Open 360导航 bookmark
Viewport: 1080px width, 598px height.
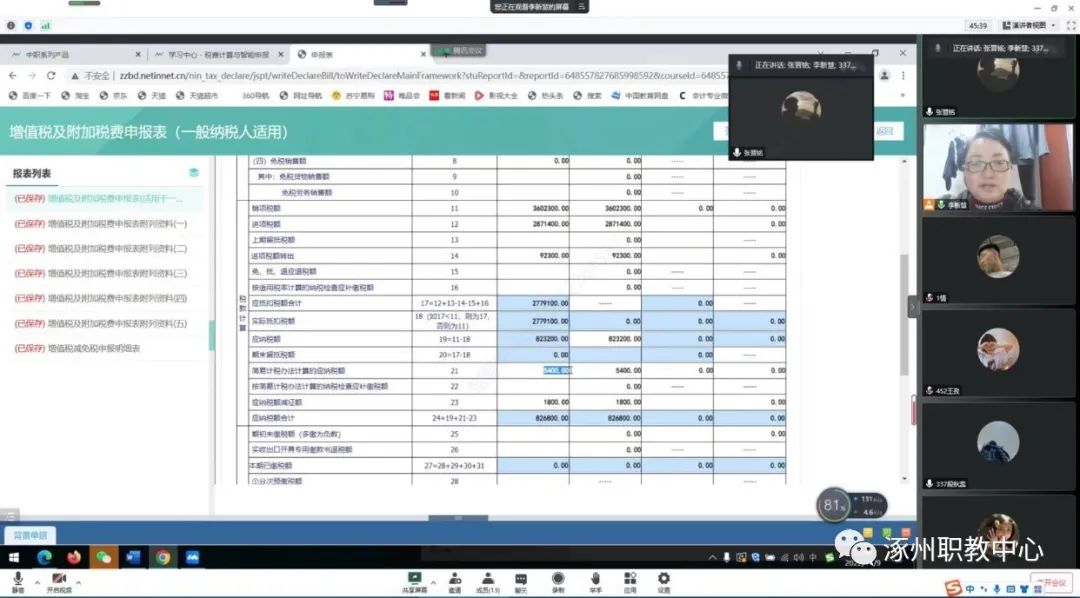(x=256, y=96)
